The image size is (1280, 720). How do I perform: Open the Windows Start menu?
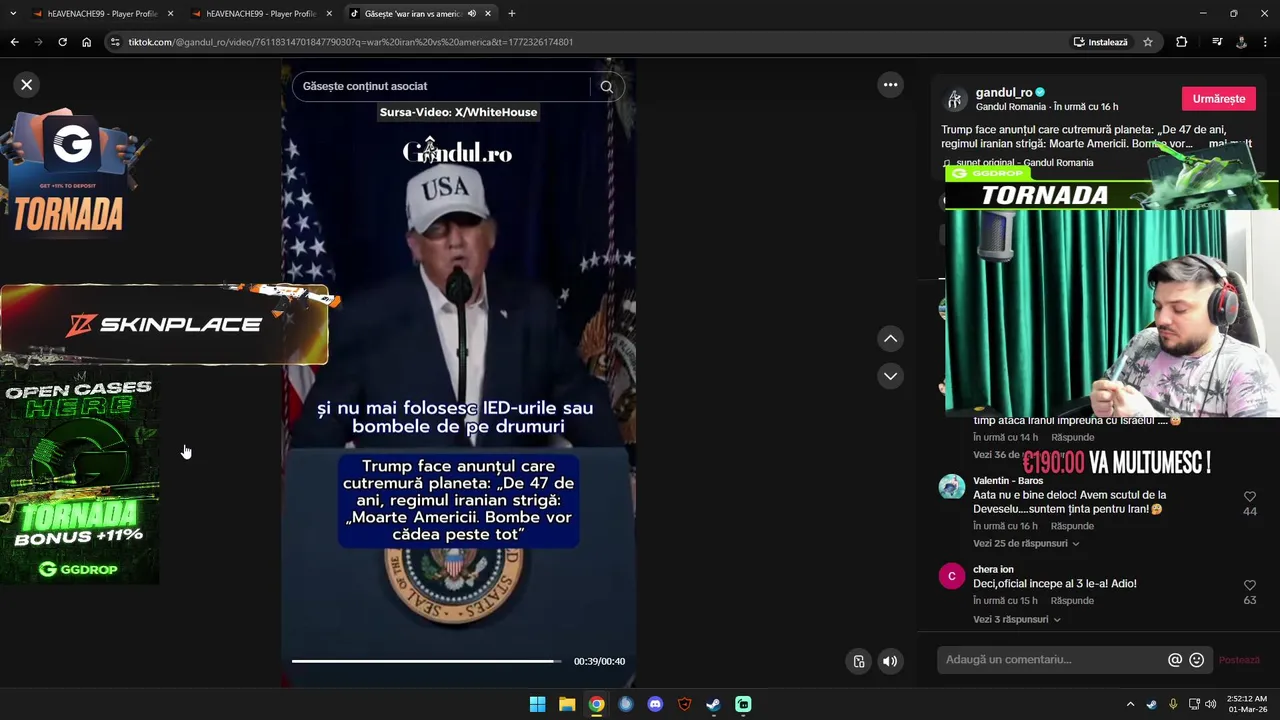click(x=537, y=704)
